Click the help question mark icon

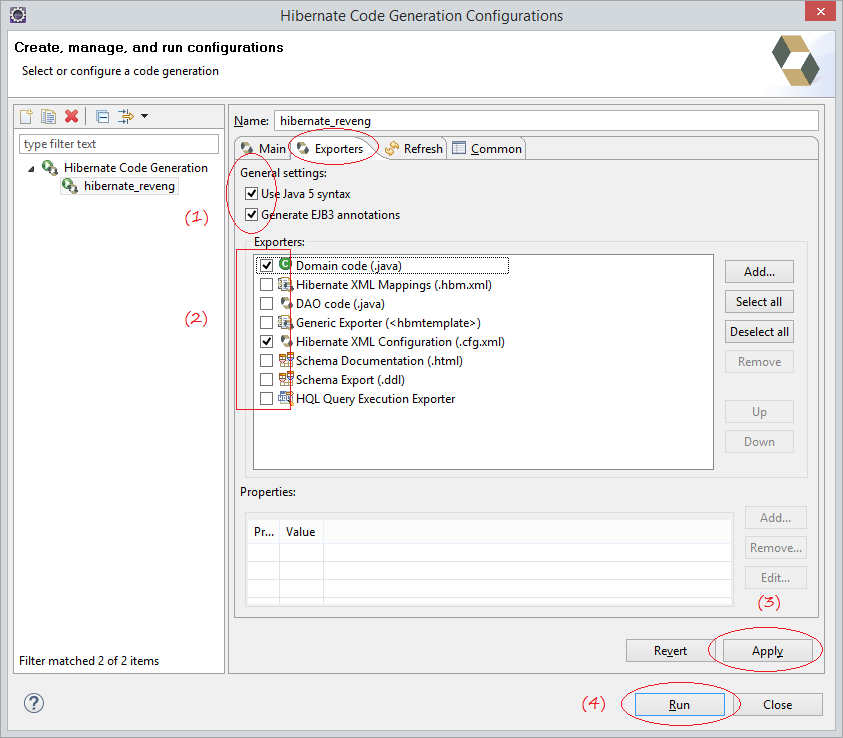point(34,703)
